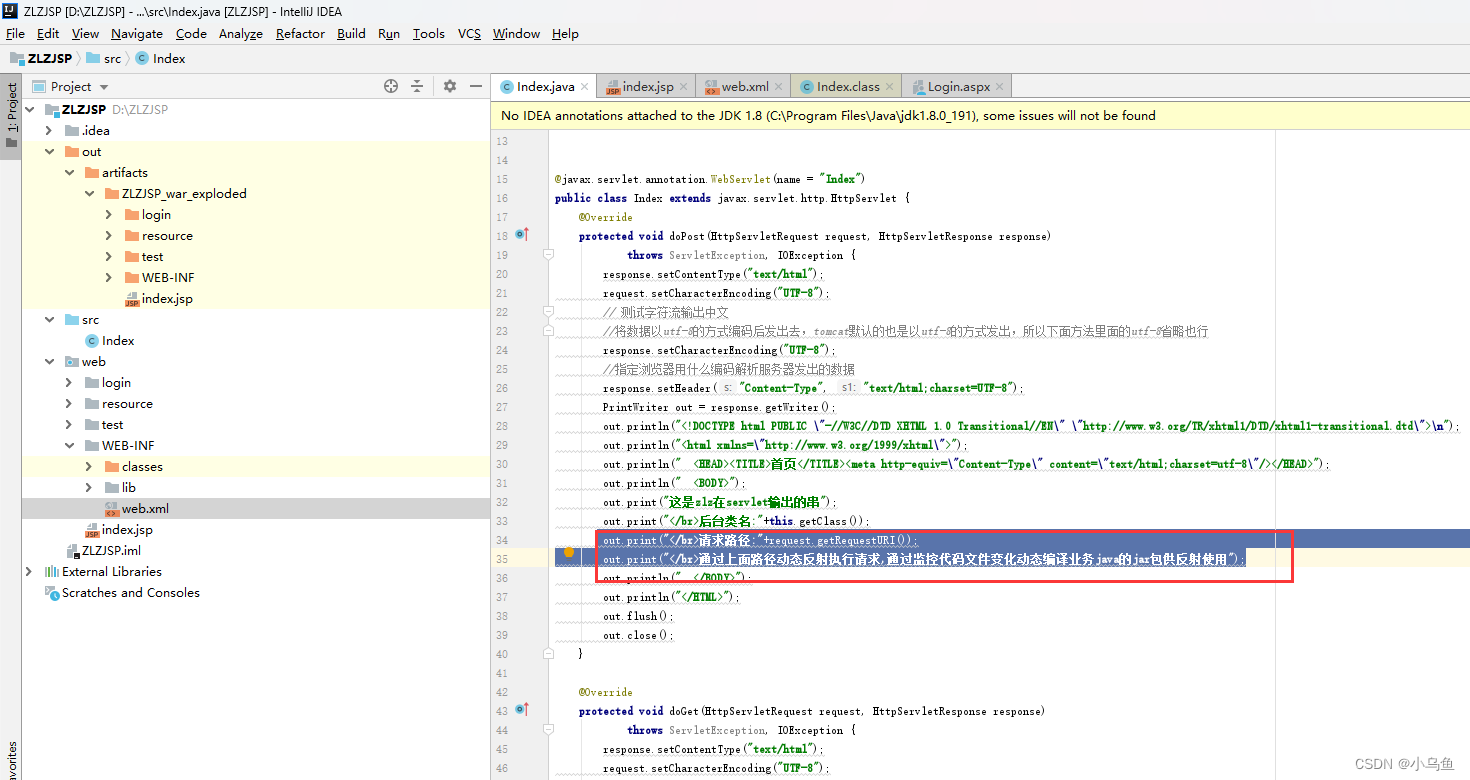The height and width of the screenshot is (780, 1470).
Task: Close the Index.java editor tab
Action: point(585,87)
